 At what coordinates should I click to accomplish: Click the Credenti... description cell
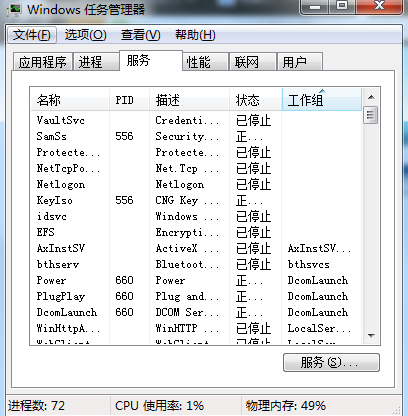coord(187,120)
